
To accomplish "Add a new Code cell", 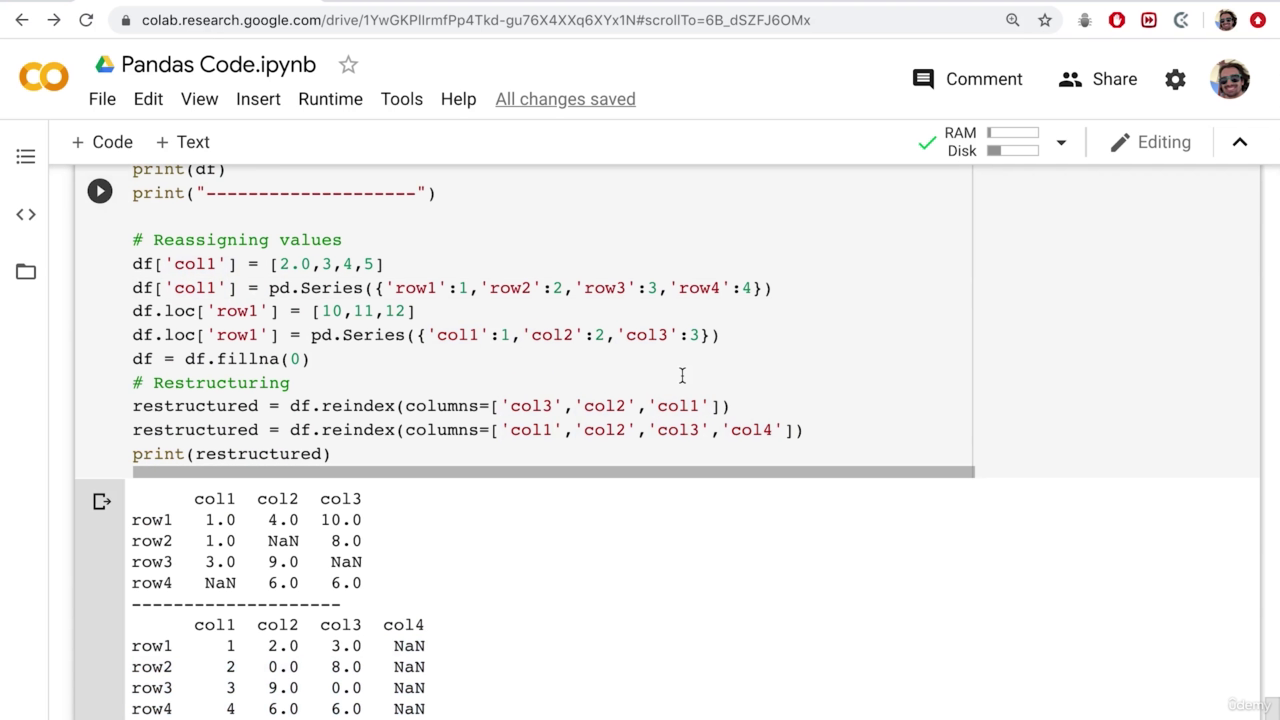I will coord(102,142).
